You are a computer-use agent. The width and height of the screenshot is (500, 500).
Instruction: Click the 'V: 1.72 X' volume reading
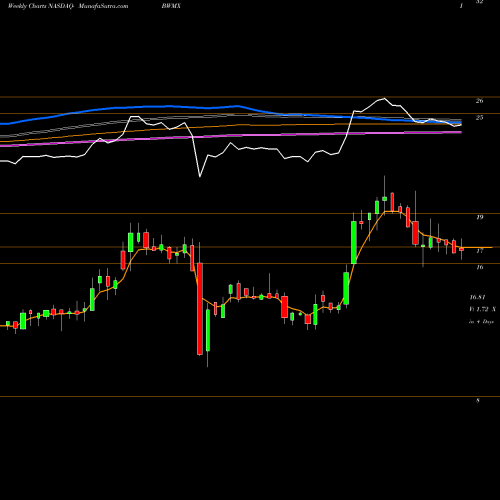click(x=482, y=309)
